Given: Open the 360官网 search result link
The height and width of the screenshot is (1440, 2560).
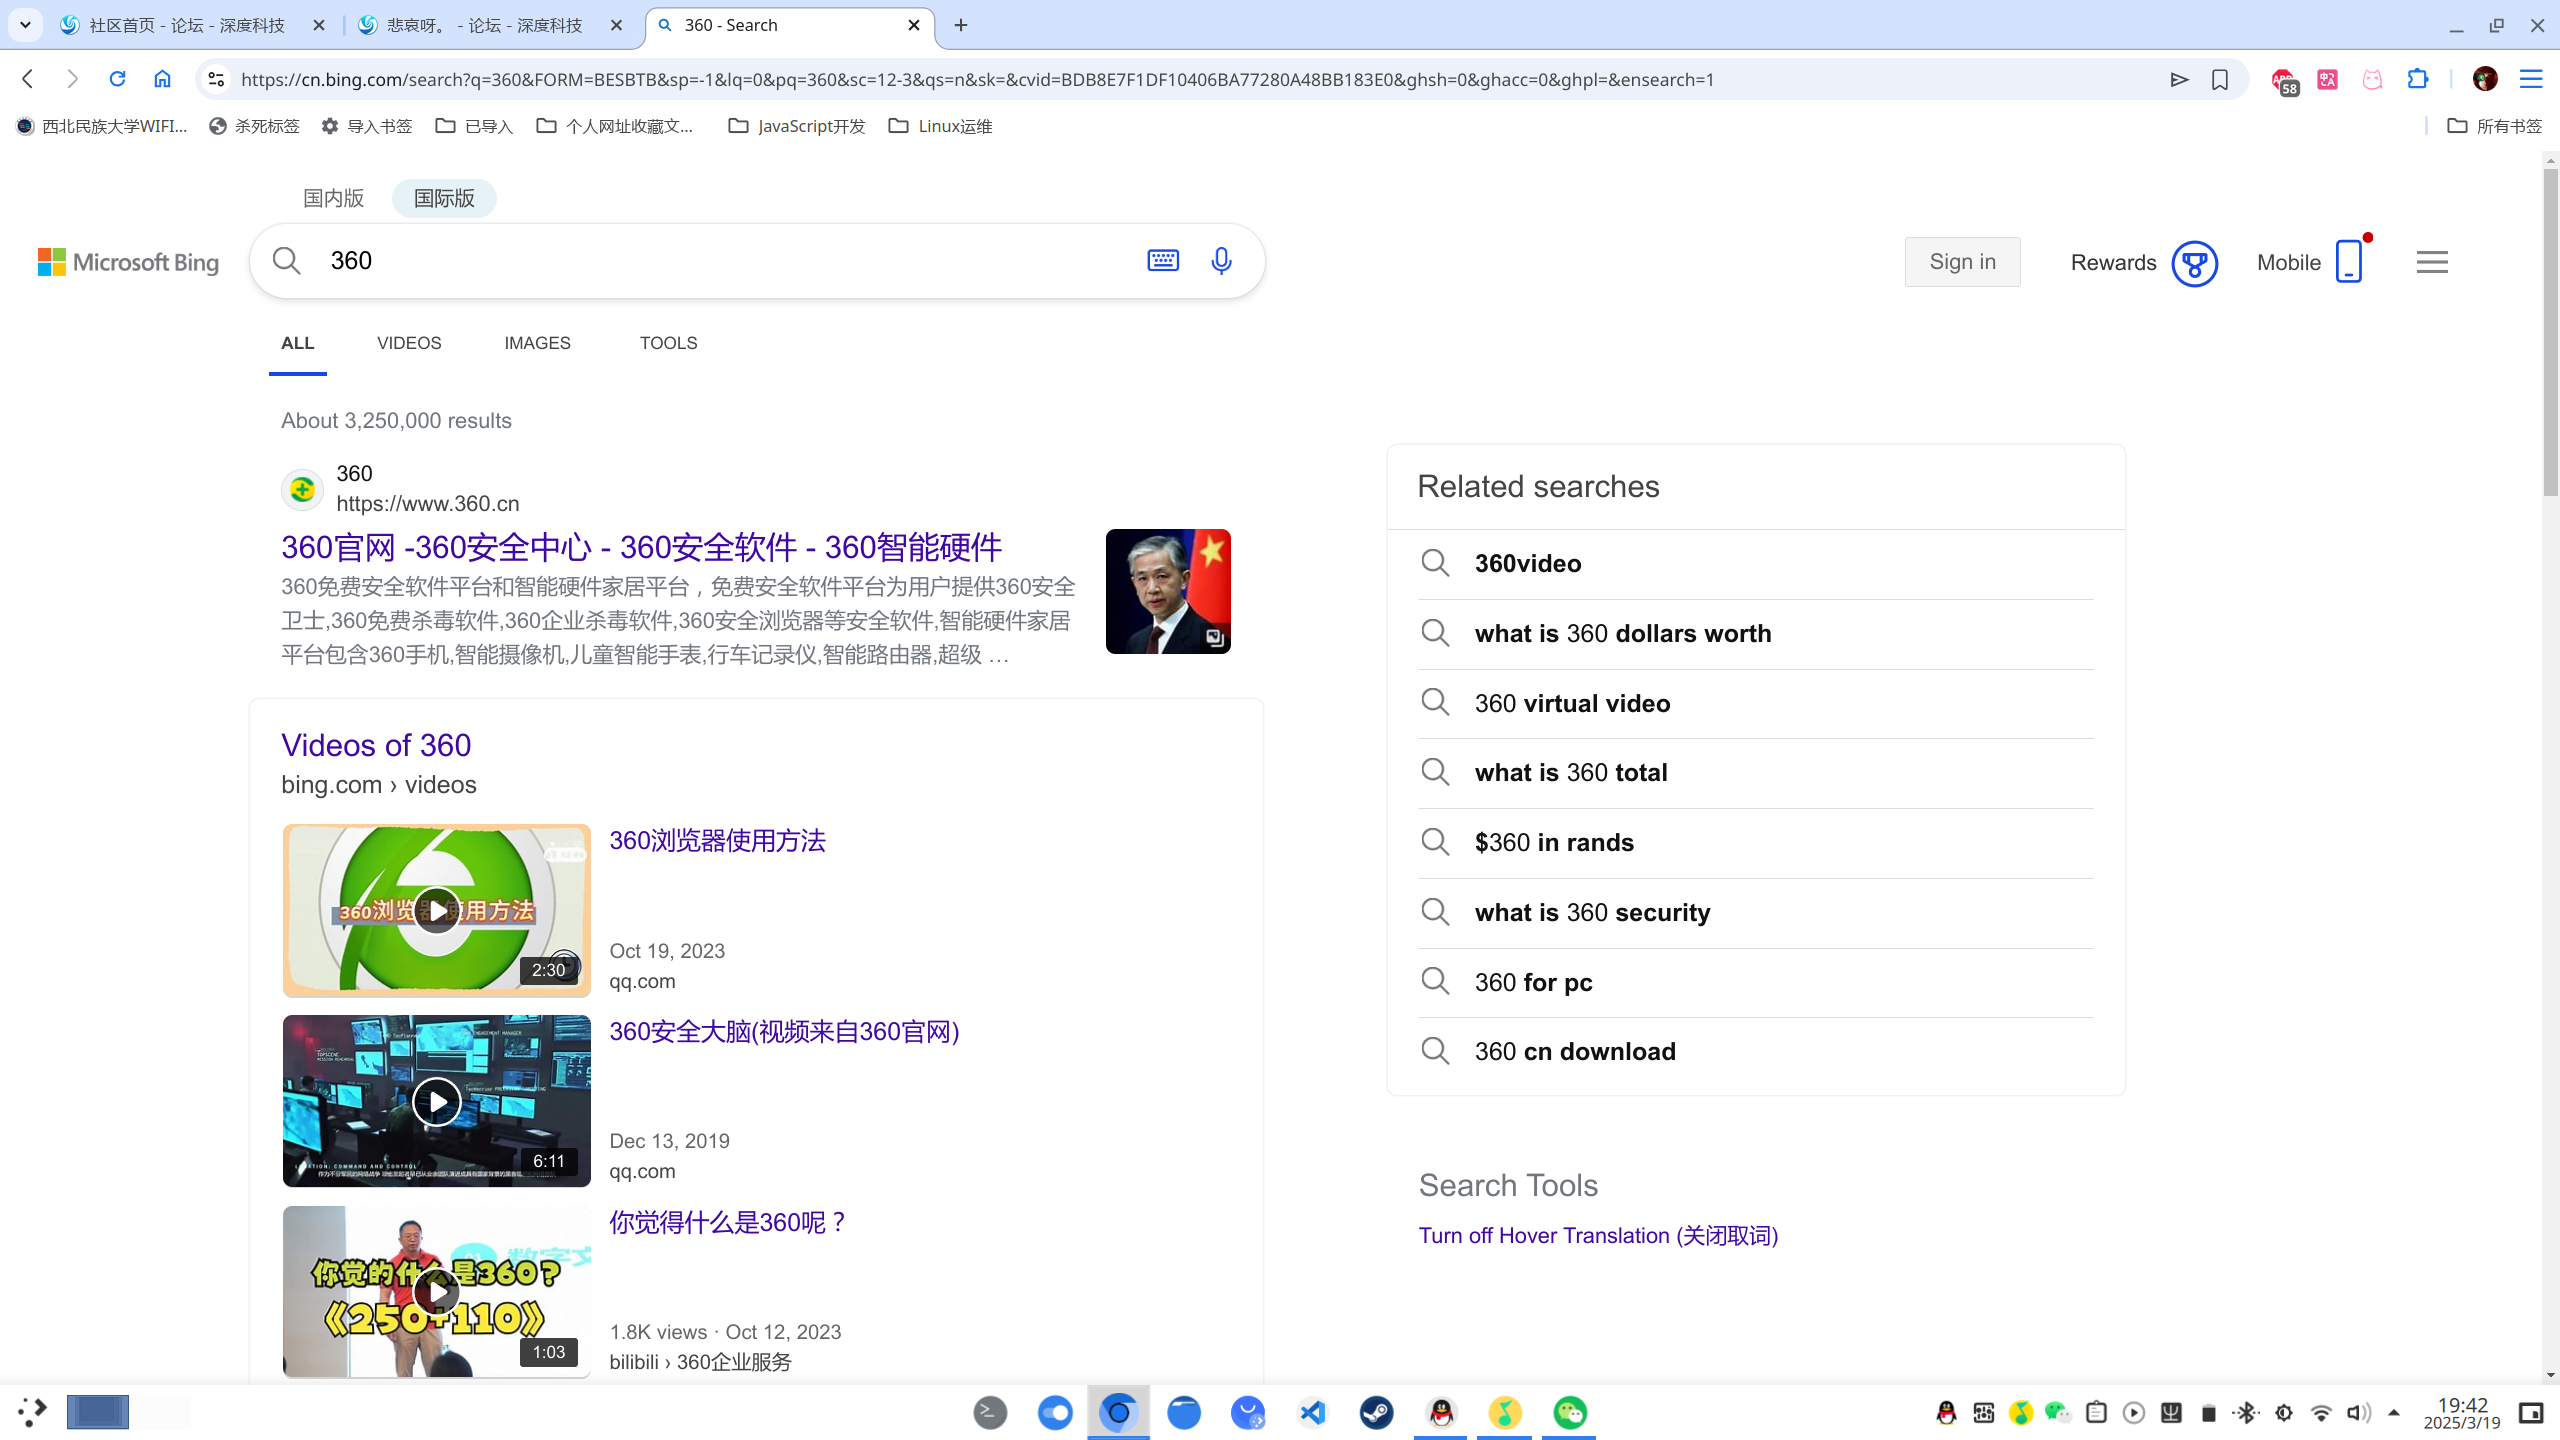Looking at the screenshot, I should (641, 547).
